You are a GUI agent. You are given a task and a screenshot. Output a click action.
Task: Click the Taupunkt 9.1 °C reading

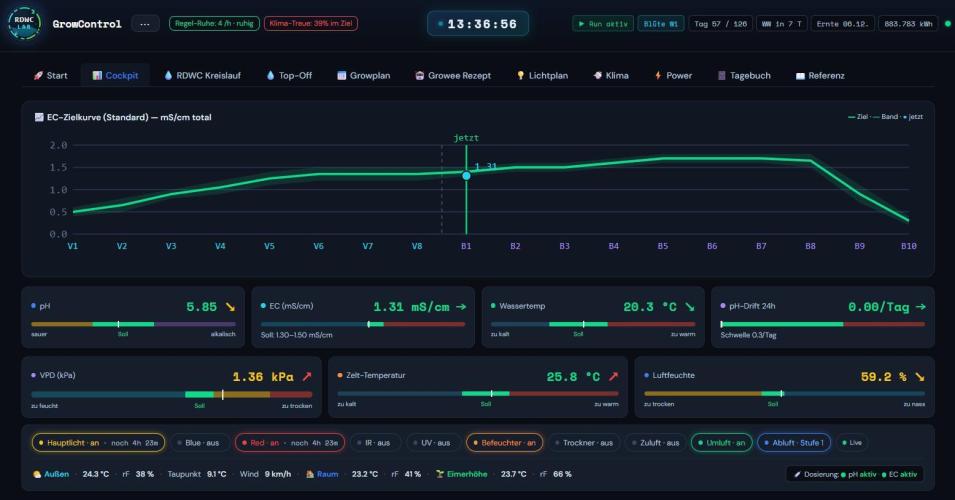click(x=197, y=474)
